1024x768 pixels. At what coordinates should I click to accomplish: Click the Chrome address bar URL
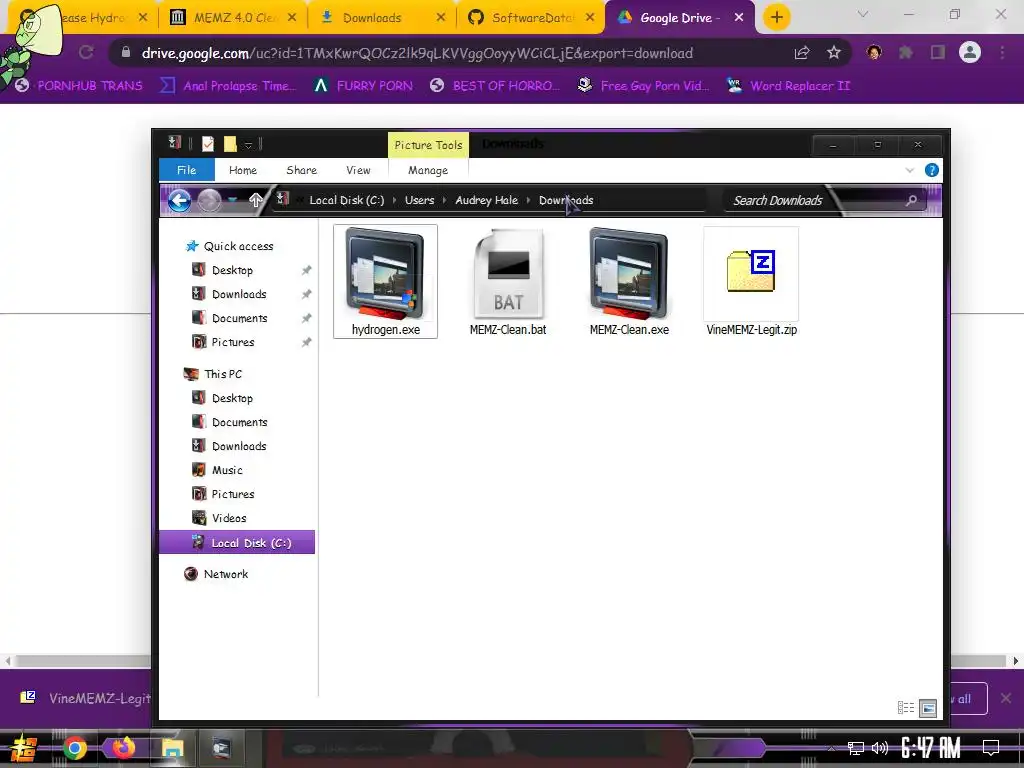(x=417, y=53)
